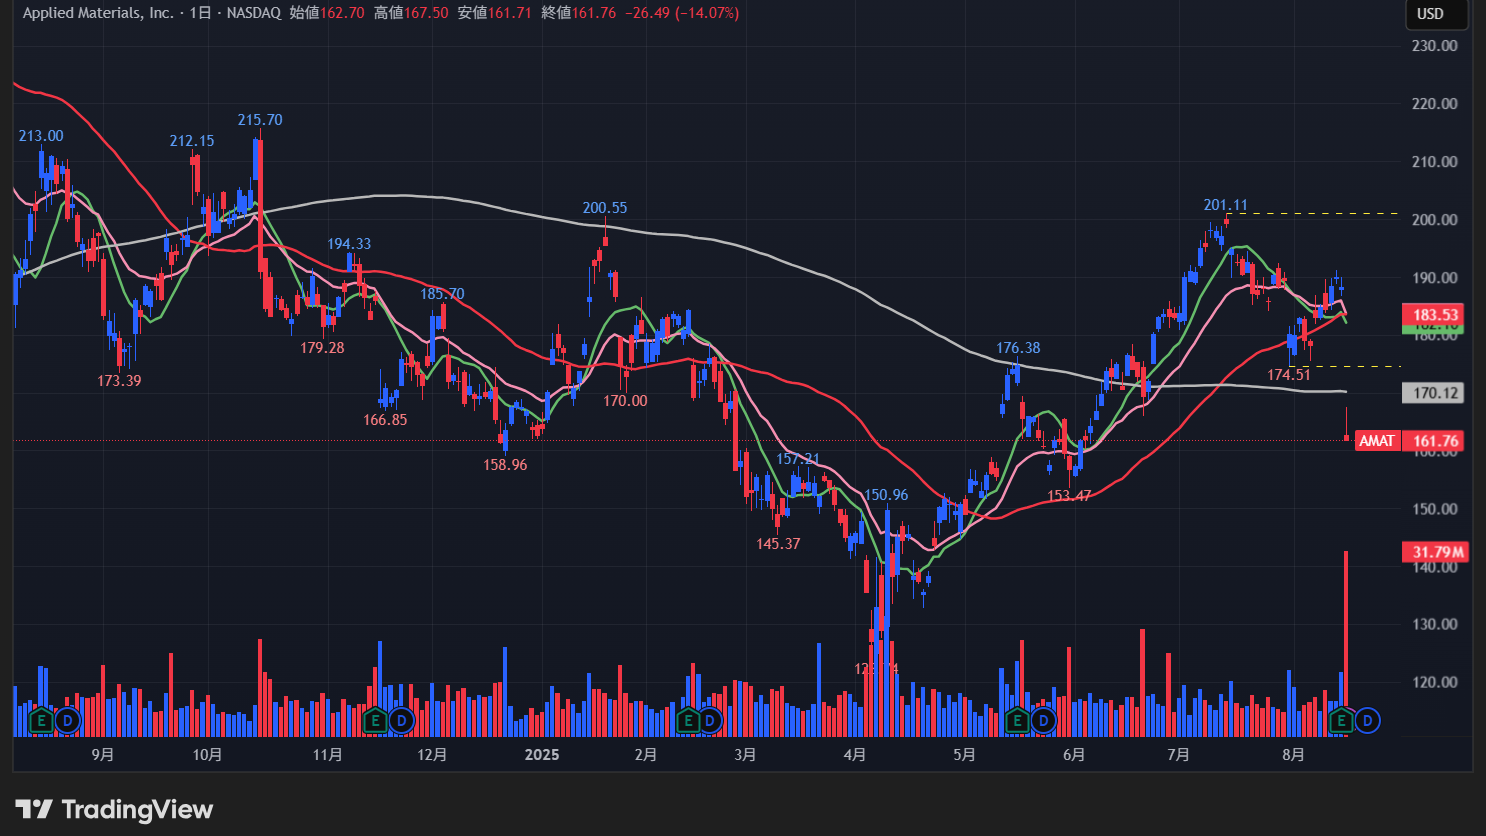Click the 200.55 high price label
1486x836 pixels.
coord(605,208)
